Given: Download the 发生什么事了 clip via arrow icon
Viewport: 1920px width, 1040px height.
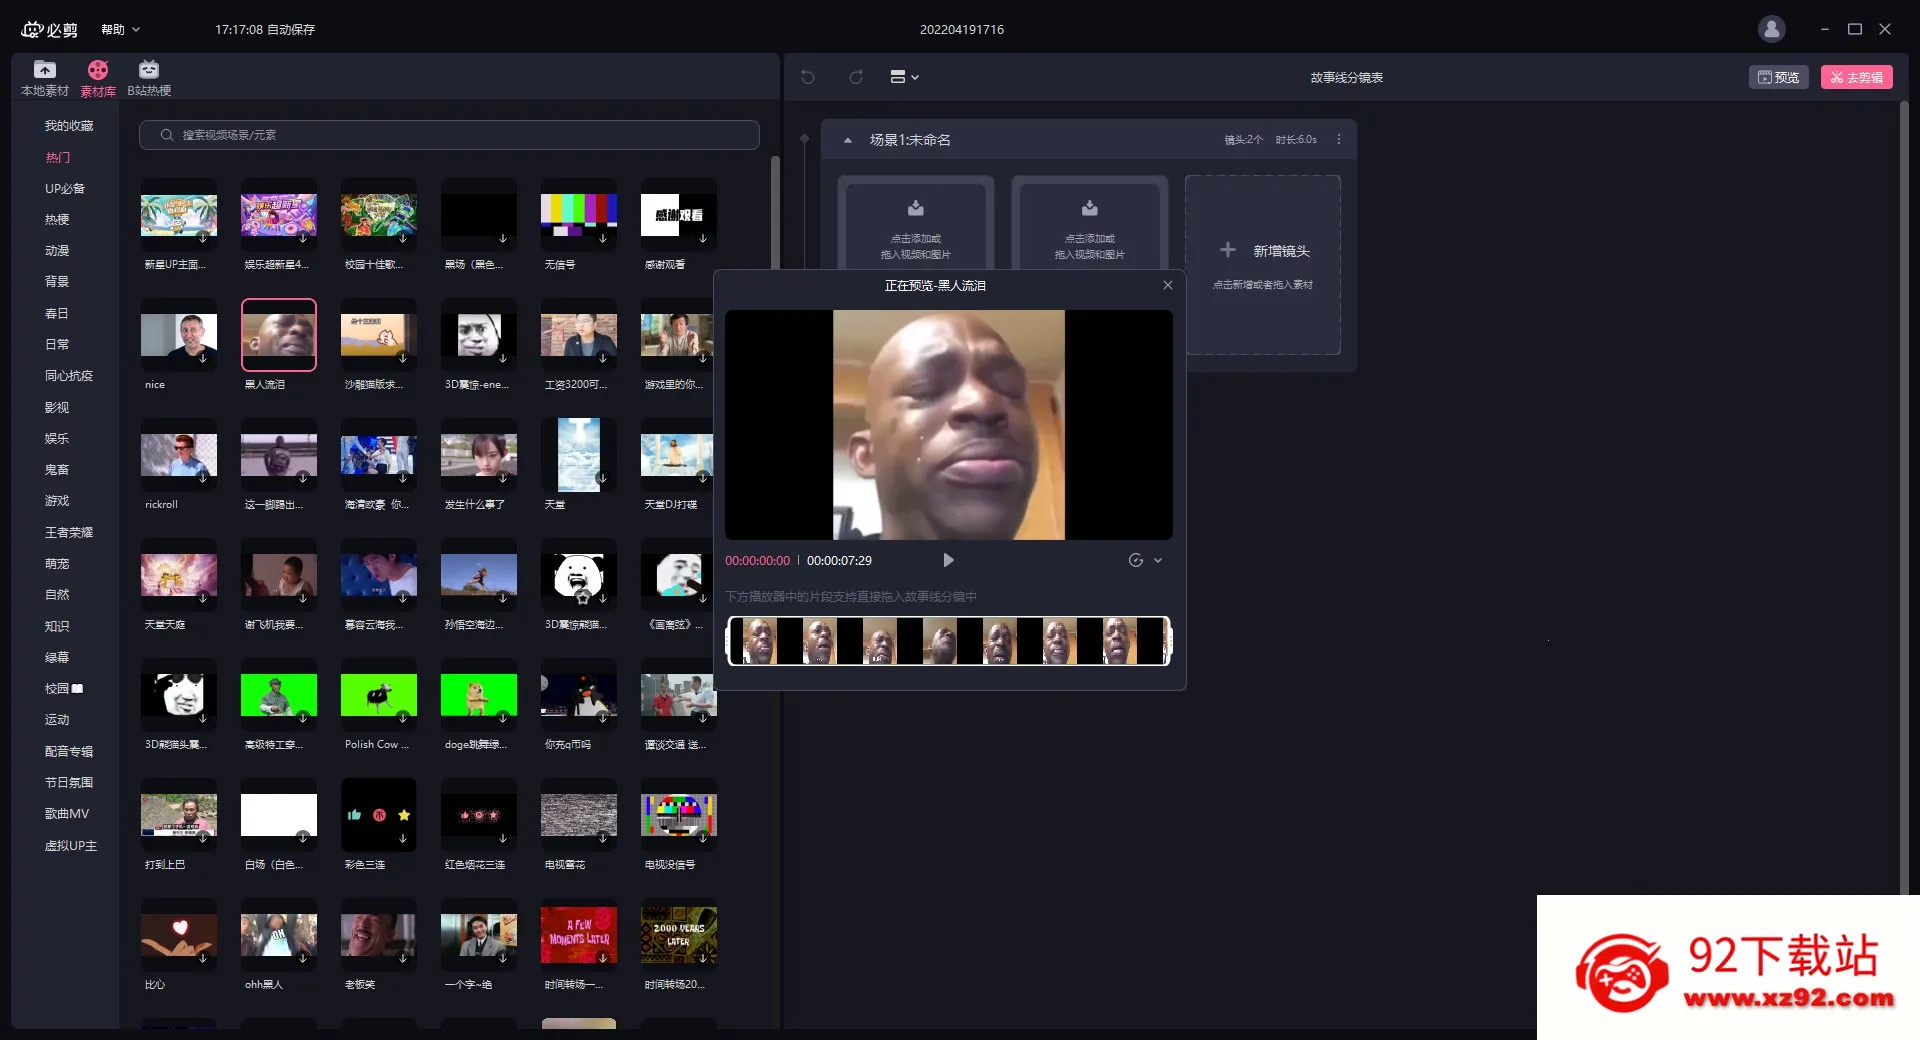Looking at the screenshot, I should pos(503,478).
